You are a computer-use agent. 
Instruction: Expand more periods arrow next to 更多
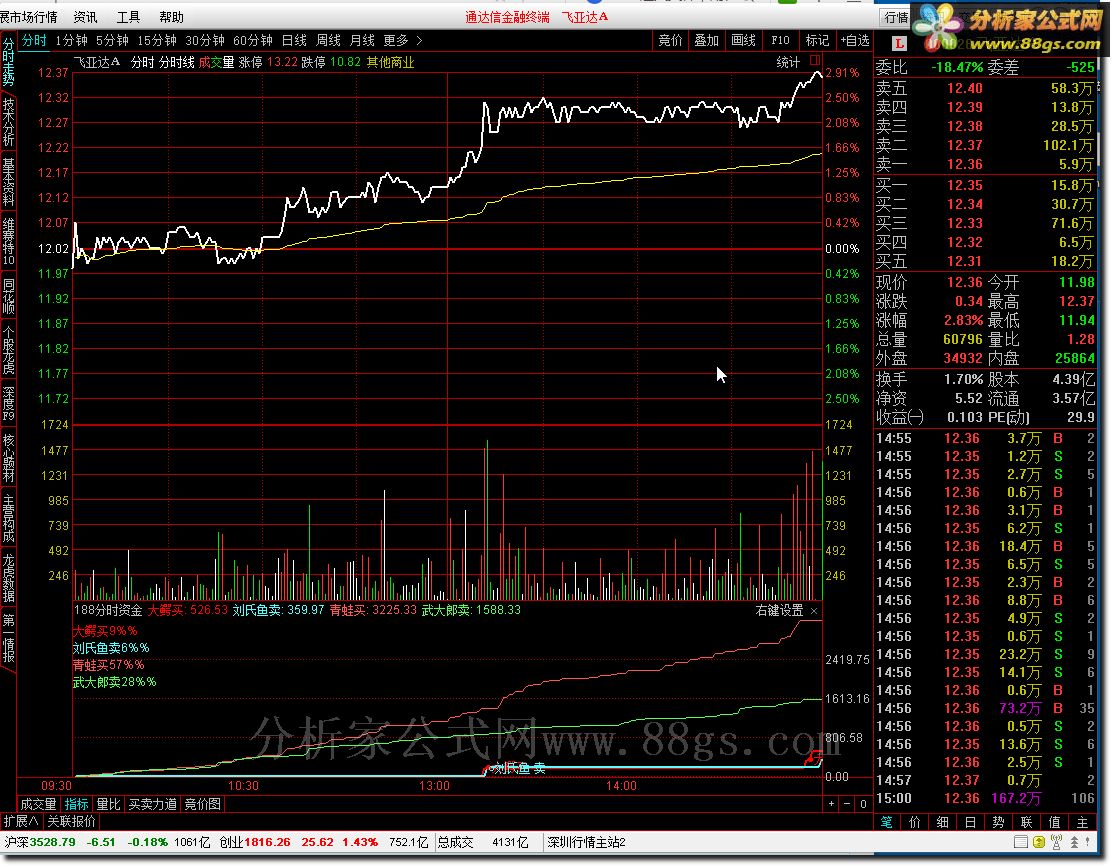(419, 40)
